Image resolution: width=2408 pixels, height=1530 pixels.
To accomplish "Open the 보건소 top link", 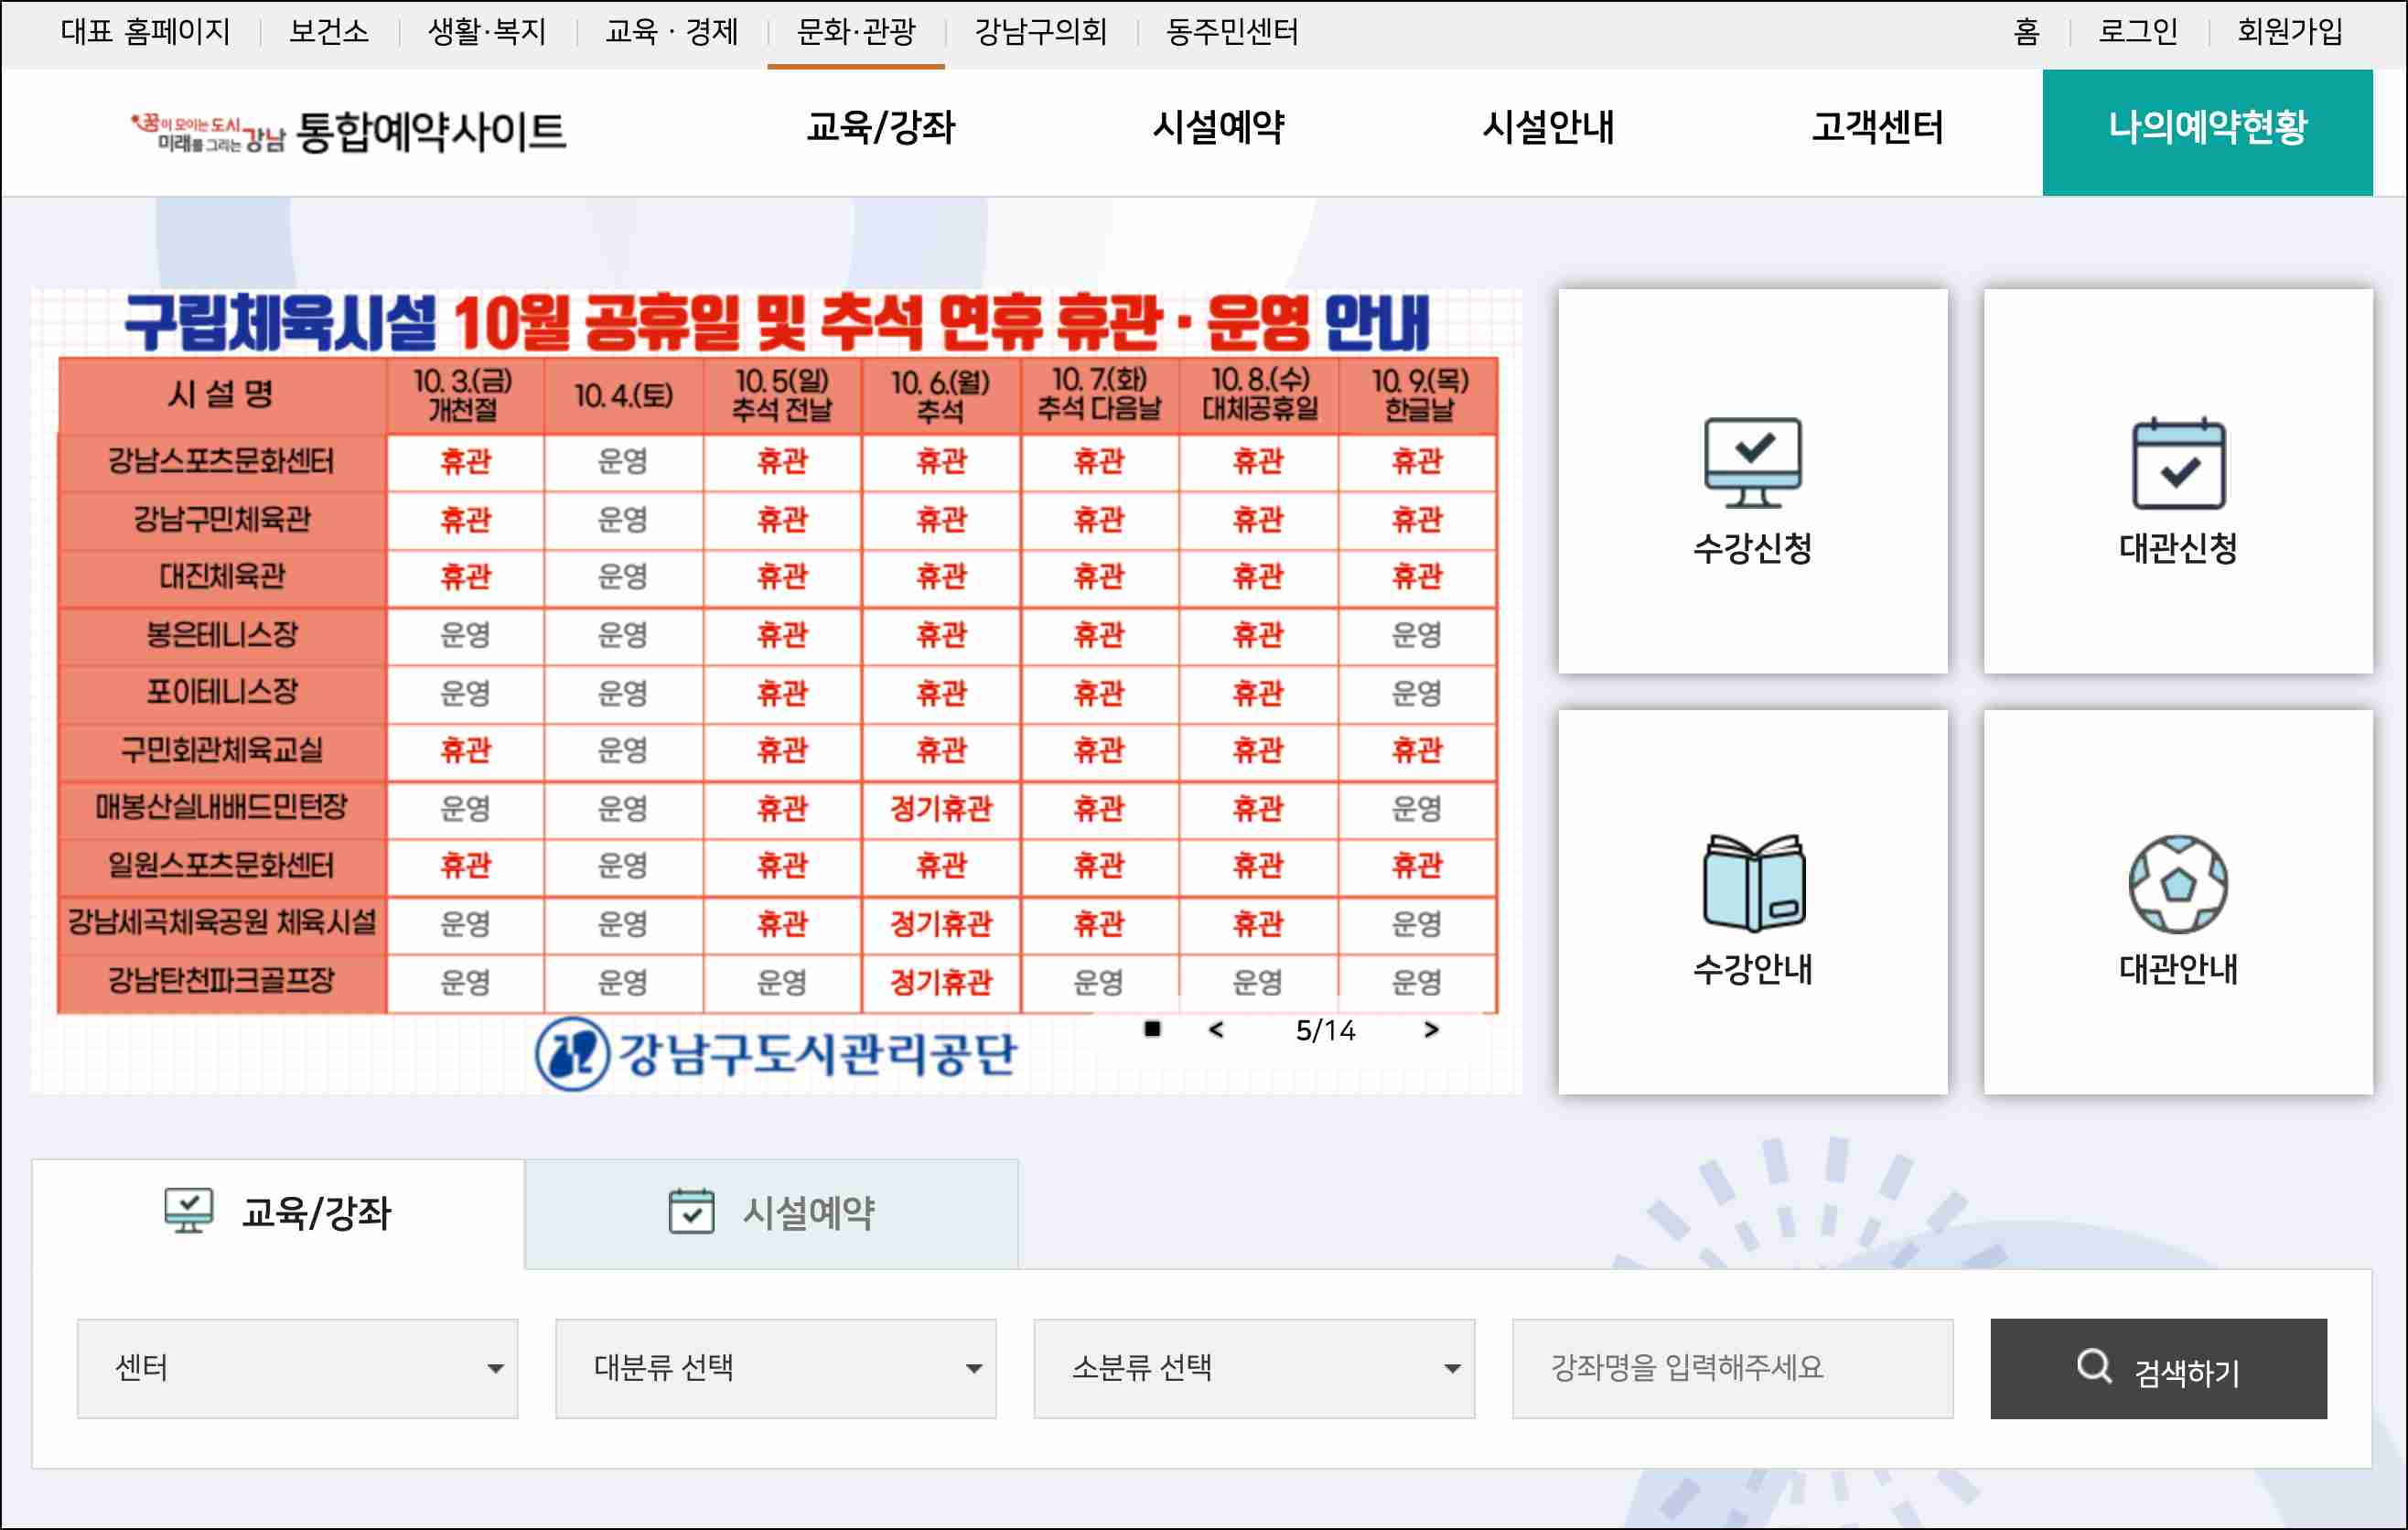I will [x=328, y=32].
